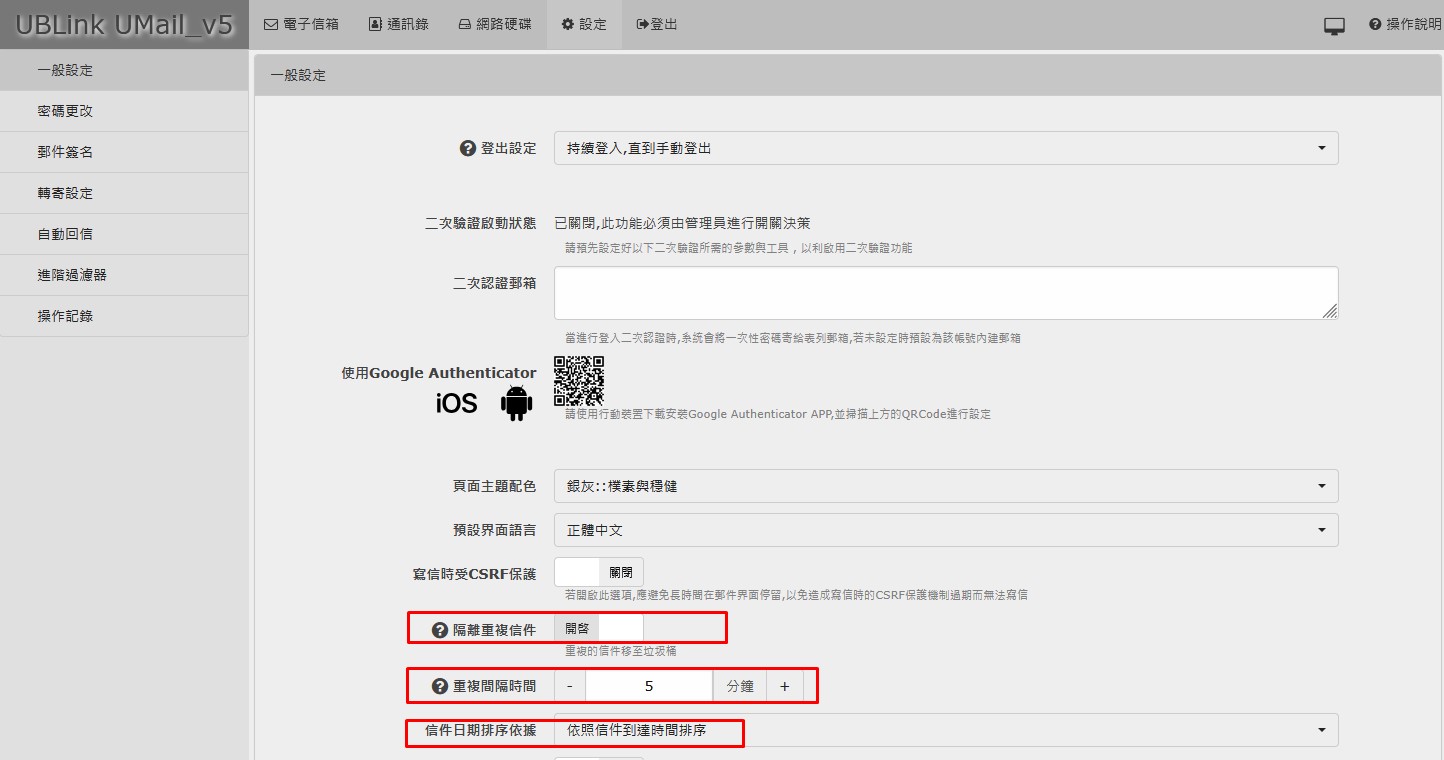Toggle the 寫信時受CSRF保護 switch
1444x760 pixels.
pyautogui.click(x=599, y=573)
